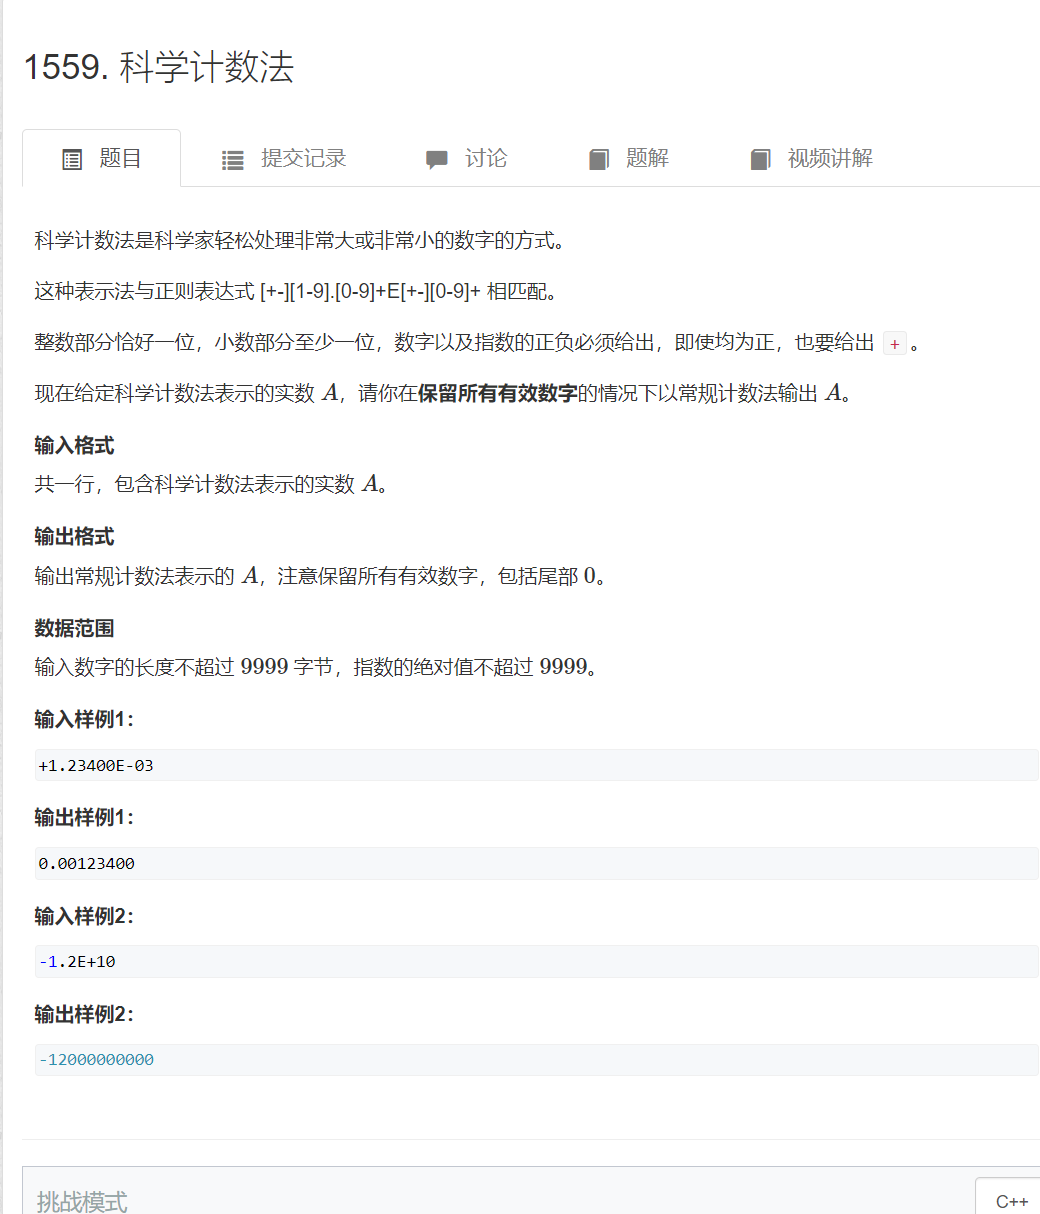Click the bold text 保留所有有效数字
The image size is (1040, 1214).
coord(498,393)
